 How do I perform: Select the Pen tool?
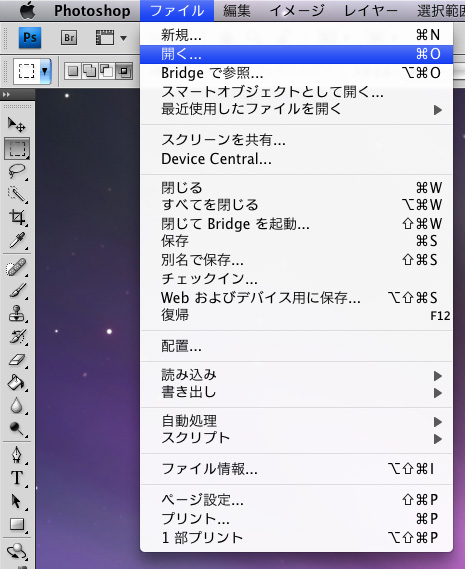pyautogui.click(x=17, y=455)
